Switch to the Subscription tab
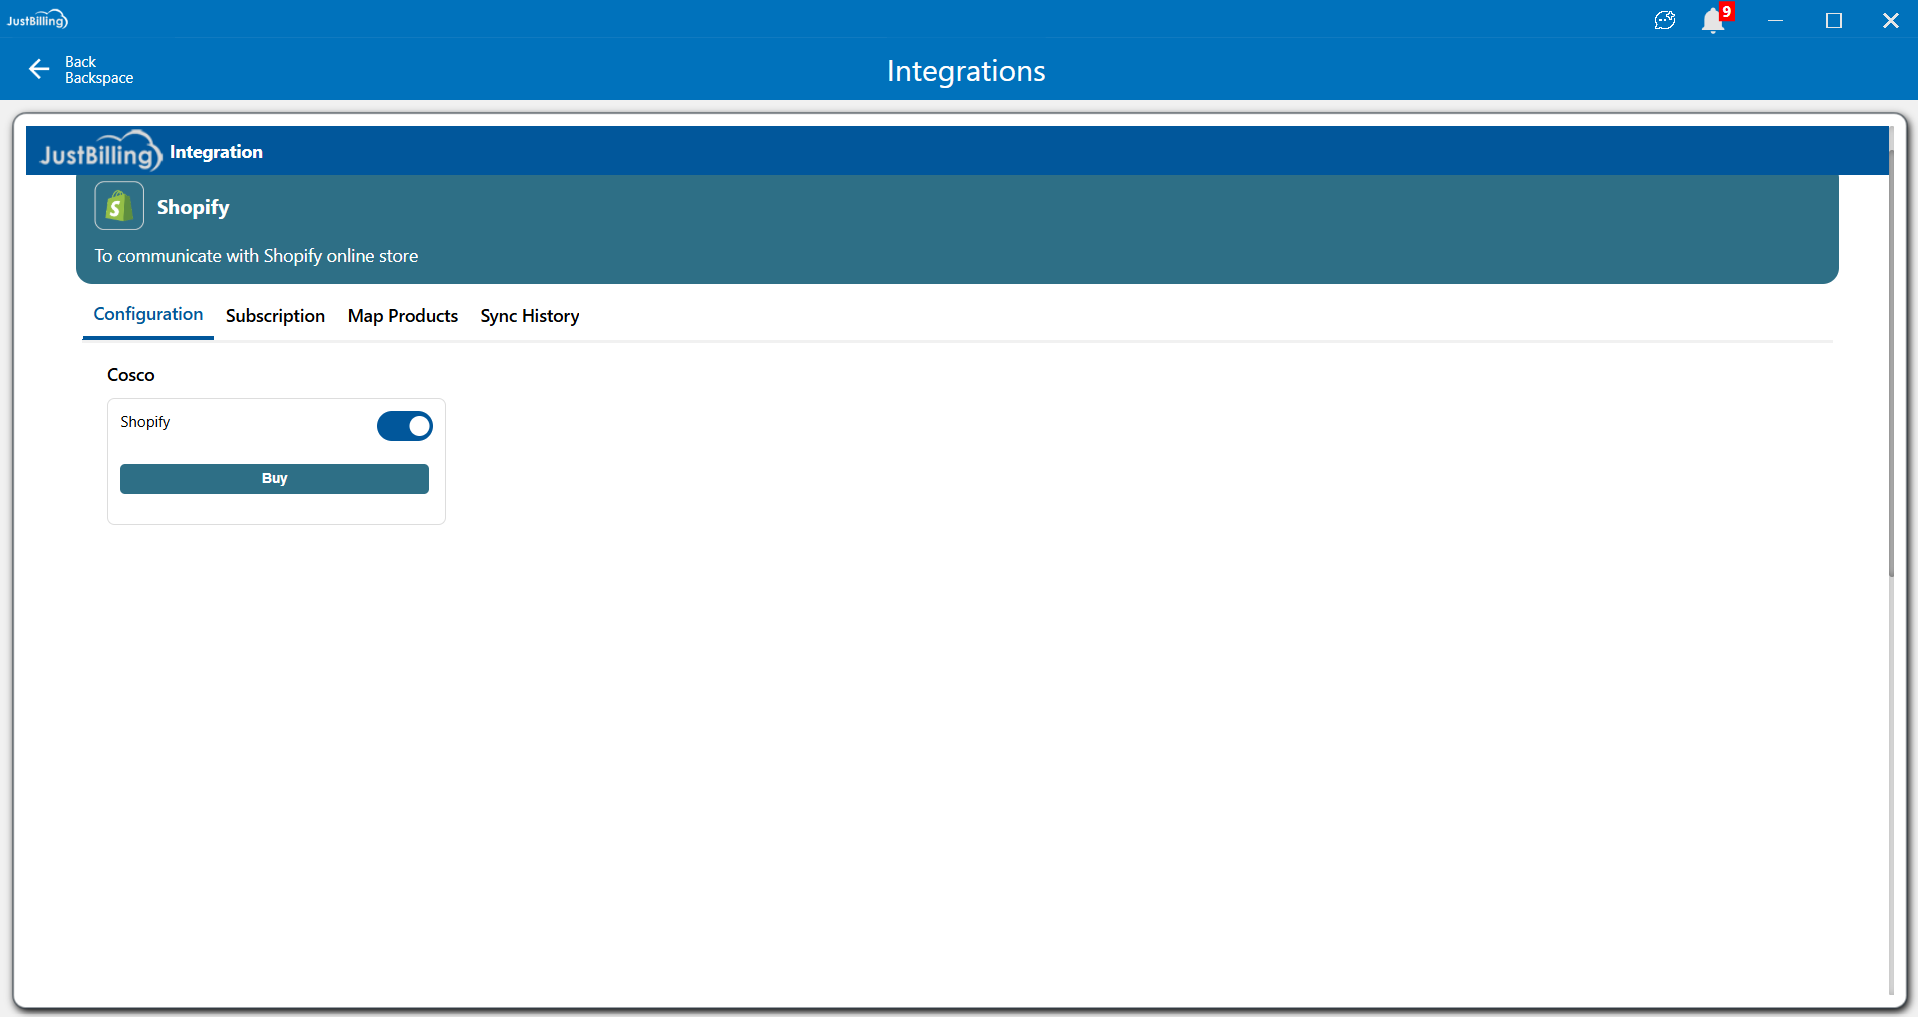The height and width of the screenshot is (1017, 1918). click(x=275, y=316)
